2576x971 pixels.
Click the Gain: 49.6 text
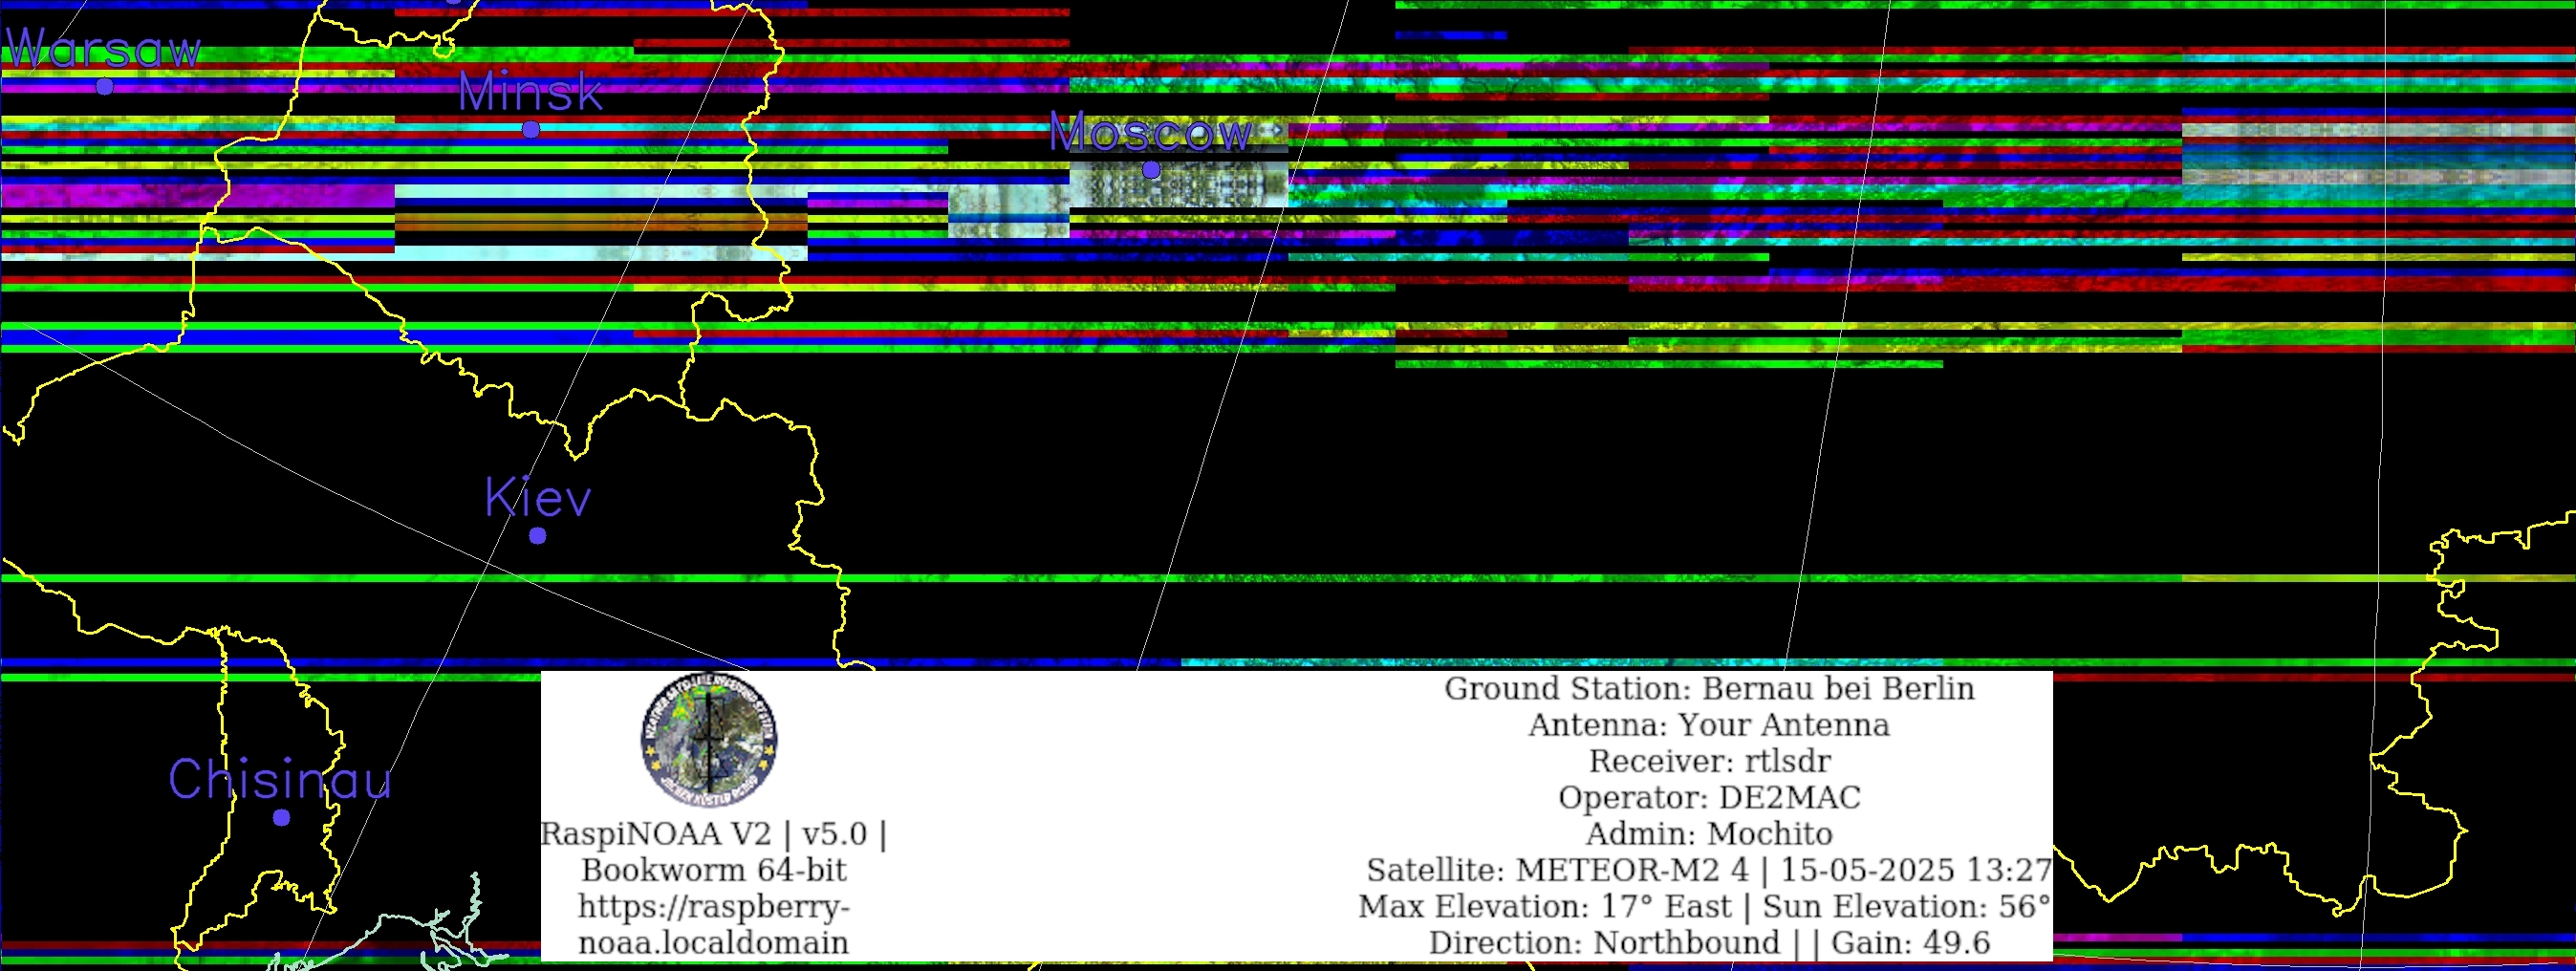(x=1910, y=942)
